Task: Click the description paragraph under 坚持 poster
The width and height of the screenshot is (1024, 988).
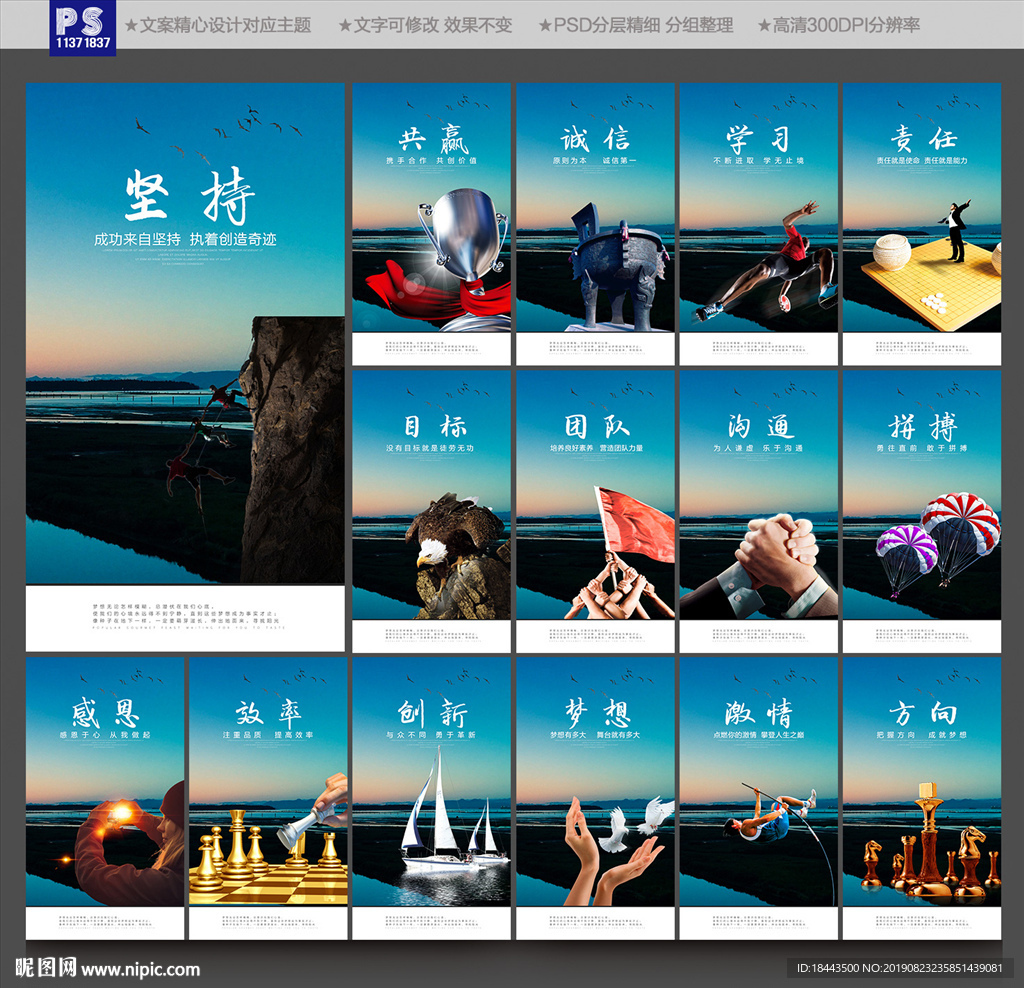Action: point(189,617)
